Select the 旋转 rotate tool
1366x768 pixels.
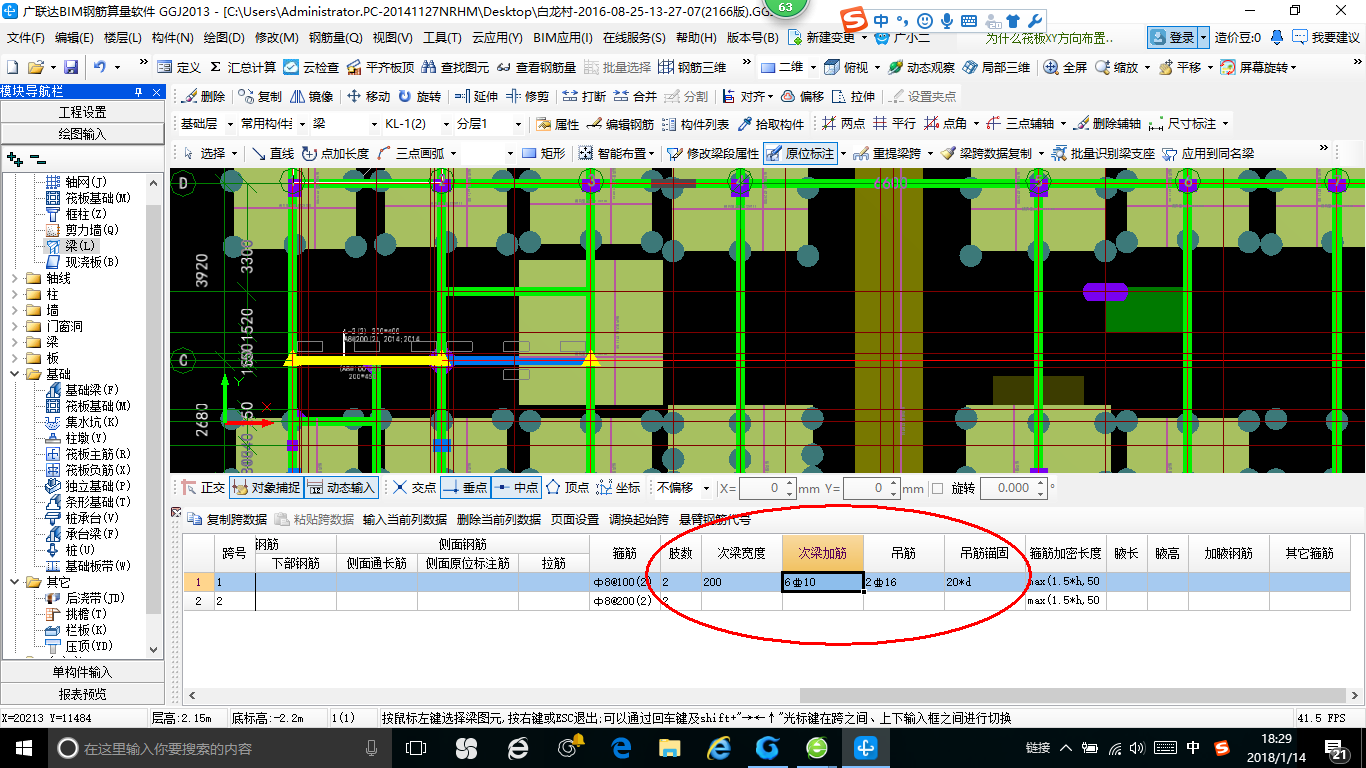pyautogui.click(x=419, y=96)
